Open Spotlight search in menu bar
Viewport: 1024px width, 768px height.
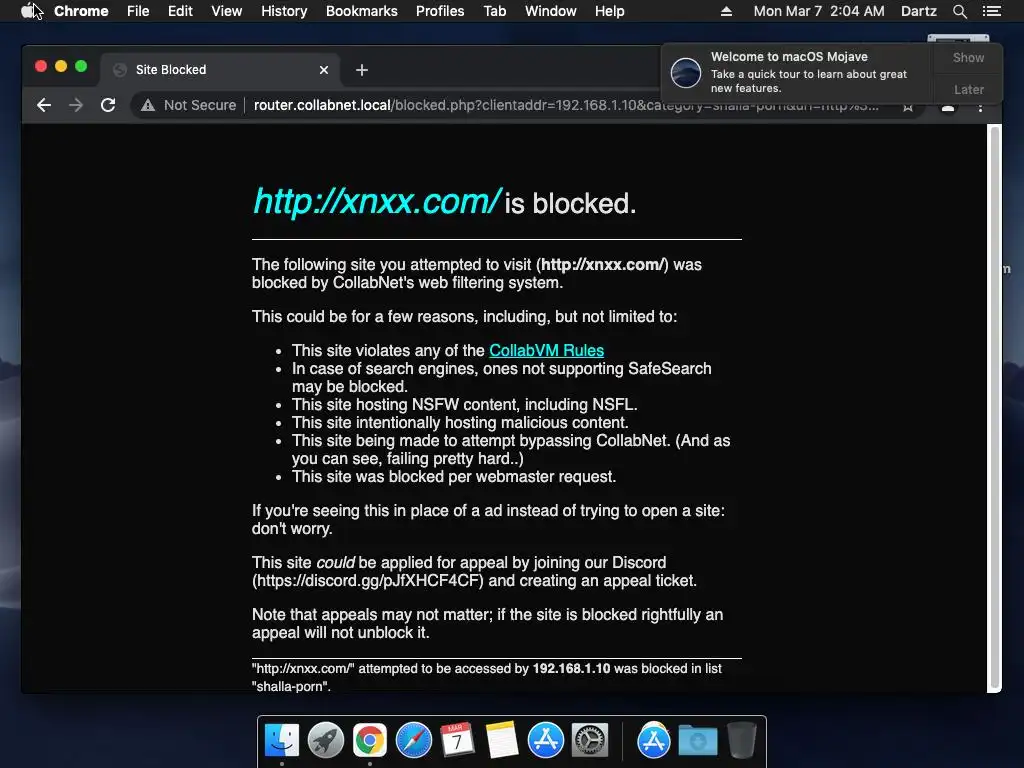[x=959, y=11]
